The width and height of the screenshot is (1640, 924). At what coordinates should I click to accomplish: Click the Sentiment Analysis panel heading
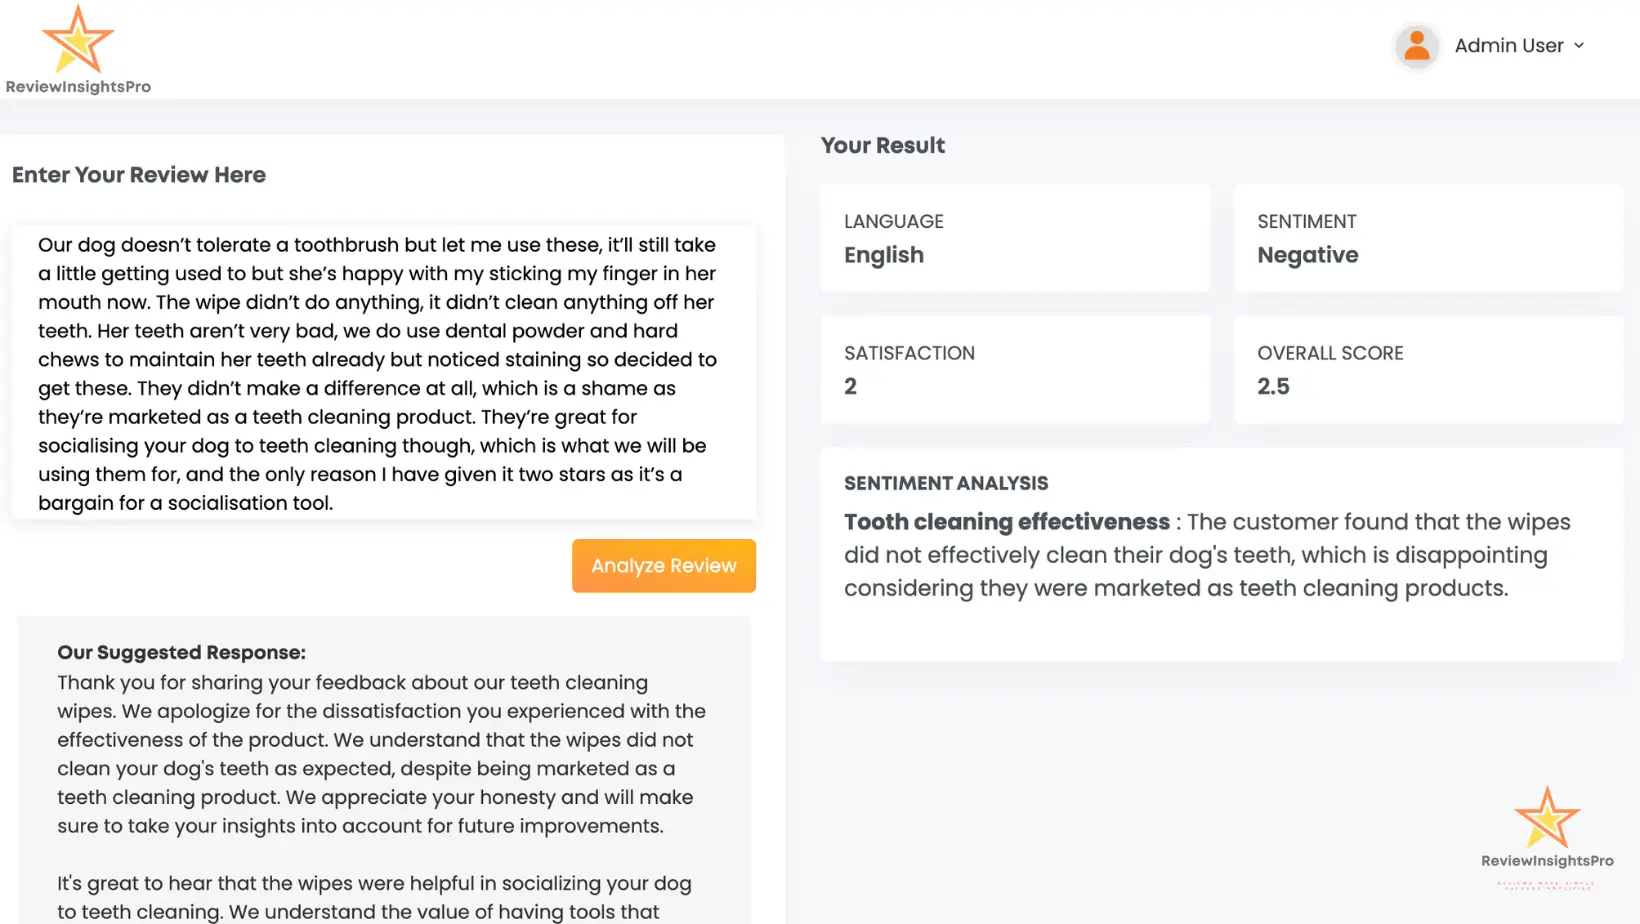click(946, 483)
